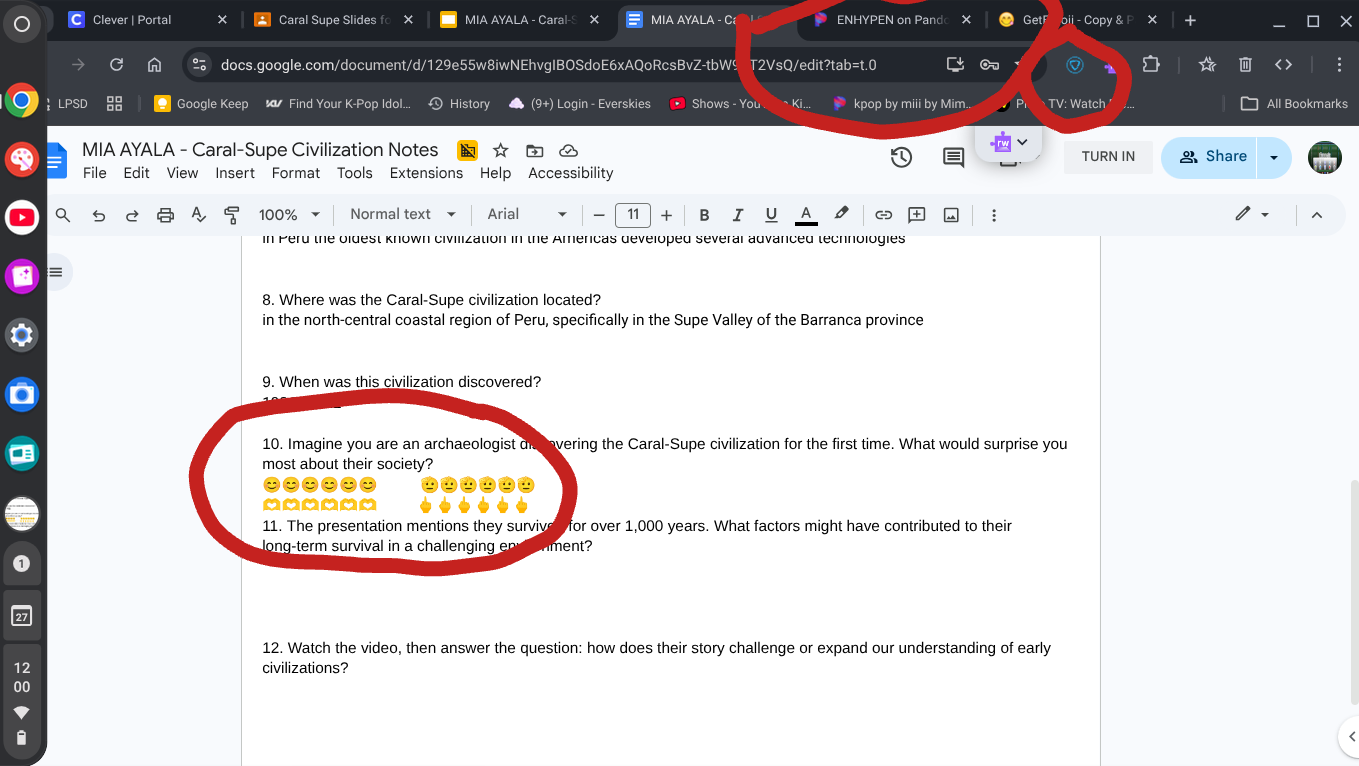Open the All Bookmarks folder

1294,103
